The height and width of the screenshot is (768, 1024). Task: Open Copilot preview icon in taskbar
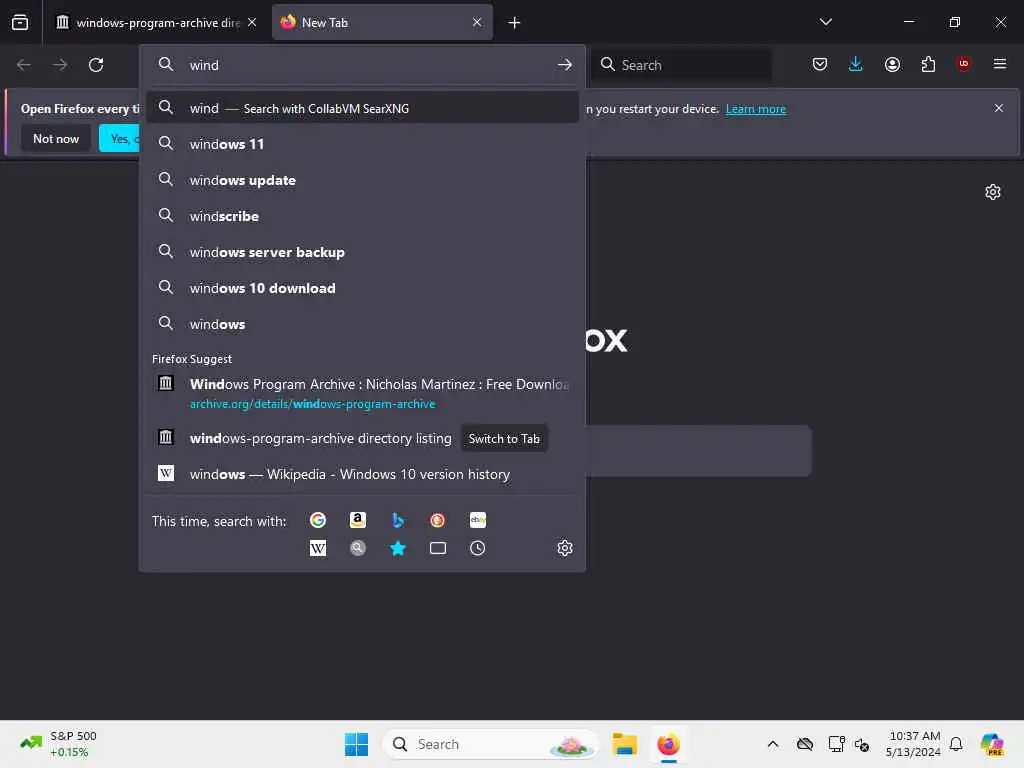click(x=993, y=744)
